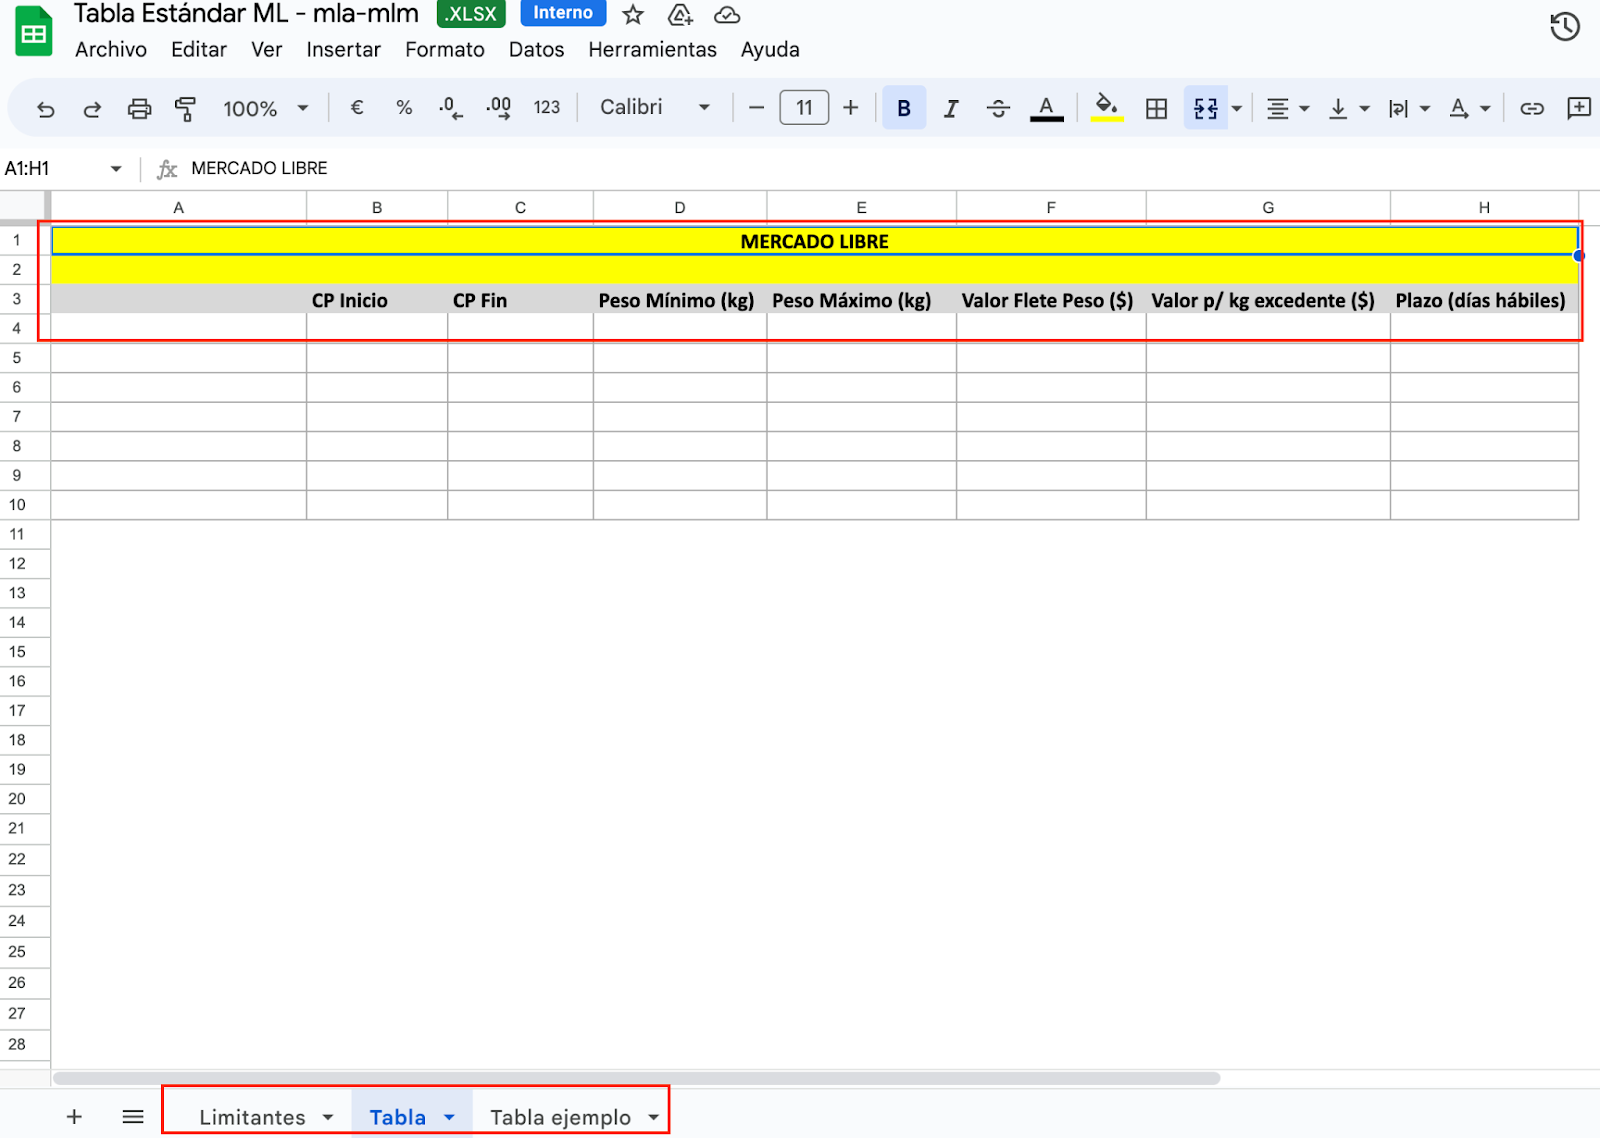Click the .XLSX file format badge
Screen dimensions: 1600x1138
tap(471, 14)
